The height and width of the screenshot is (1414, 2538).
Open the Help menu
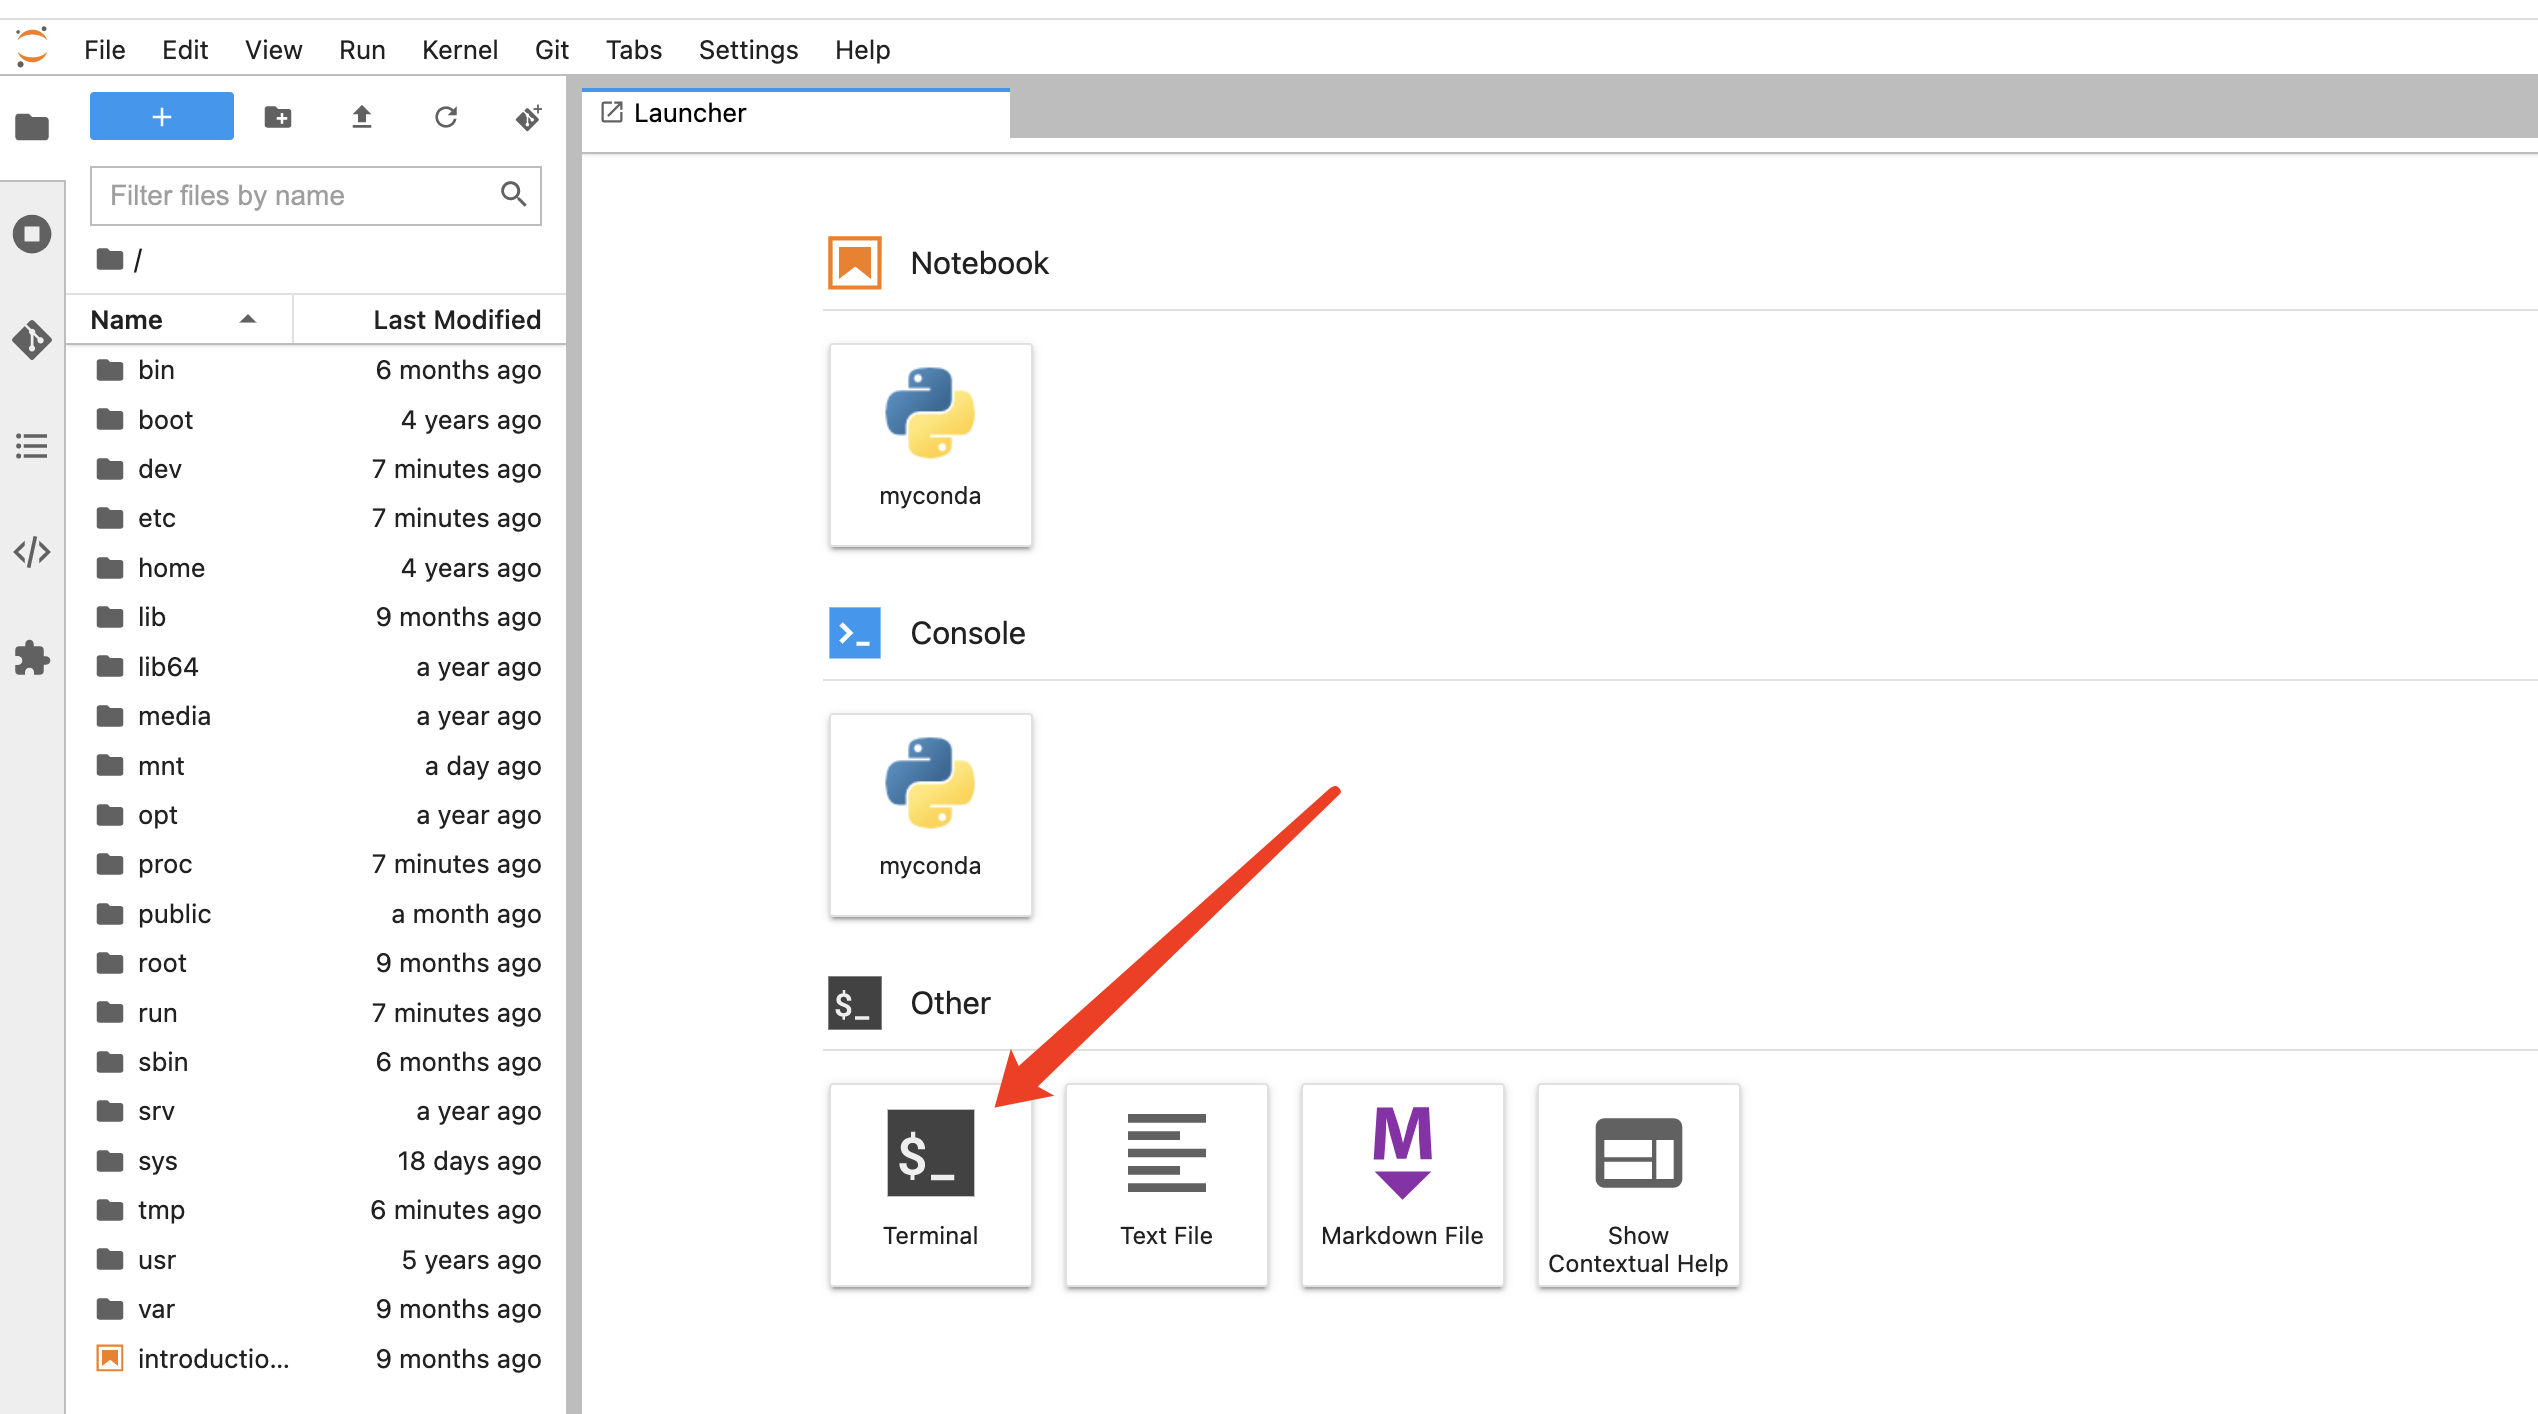coord(863,50)
